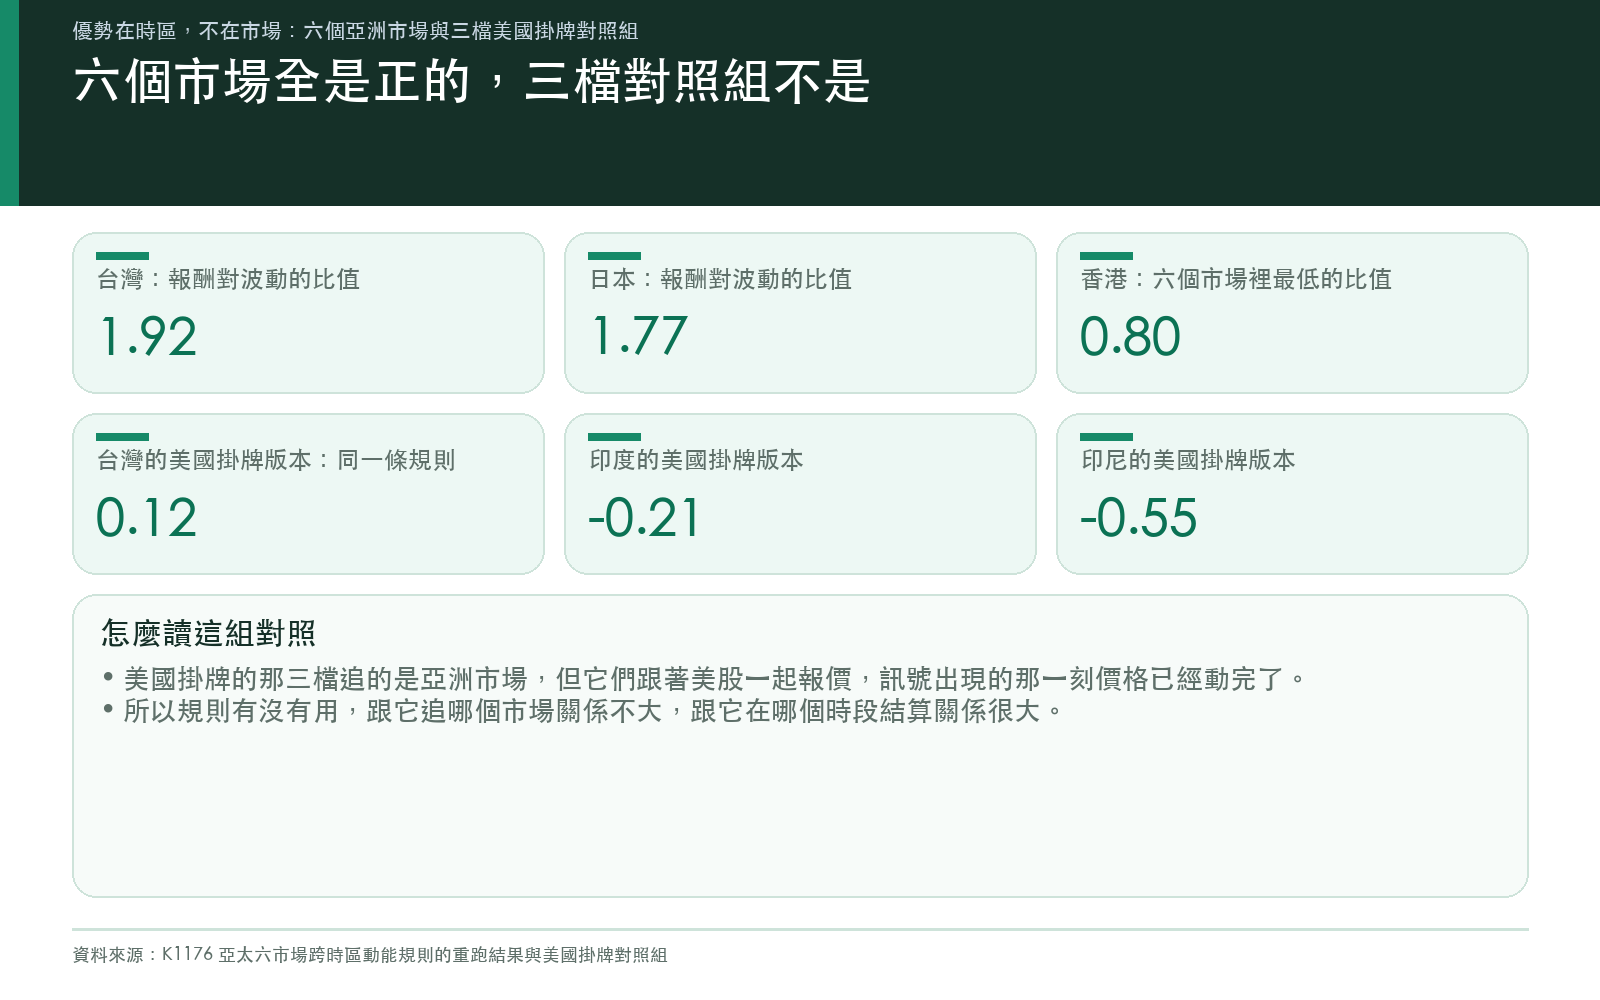Click the slide title 六個市場全是正的，三檔對照組不是

click(472, 81)
